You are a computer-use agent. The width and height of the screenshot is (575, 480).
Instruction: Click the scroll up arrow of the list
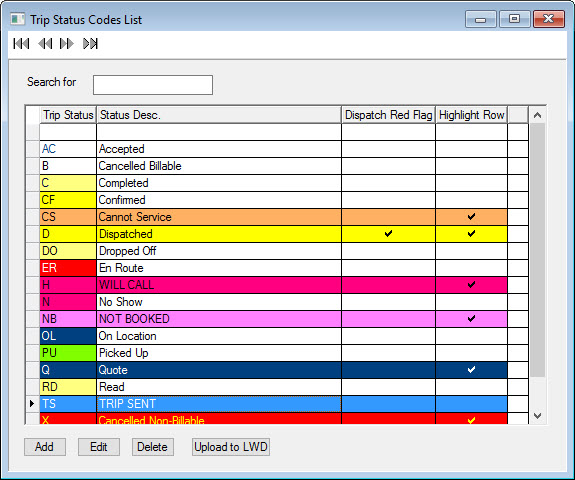coord(538,115)
